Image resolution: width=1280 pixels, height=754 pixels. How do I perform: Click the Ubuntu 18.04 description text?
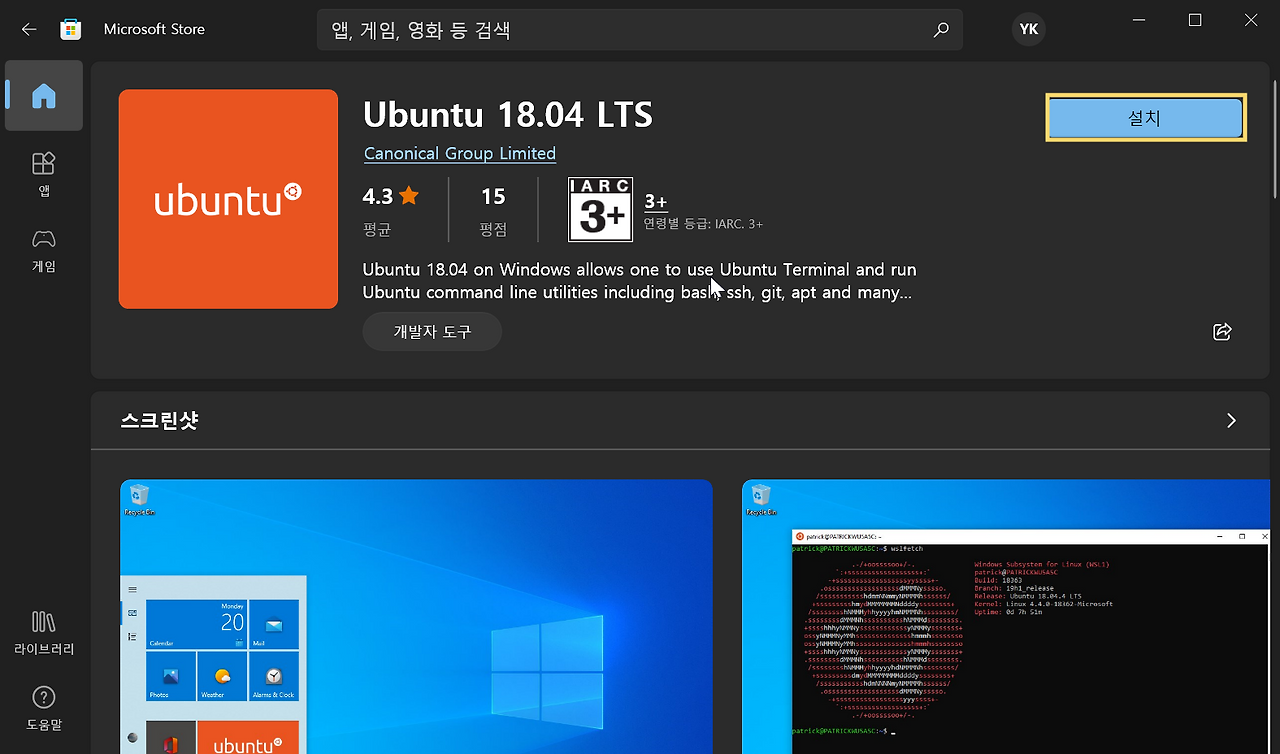point(639,281)
